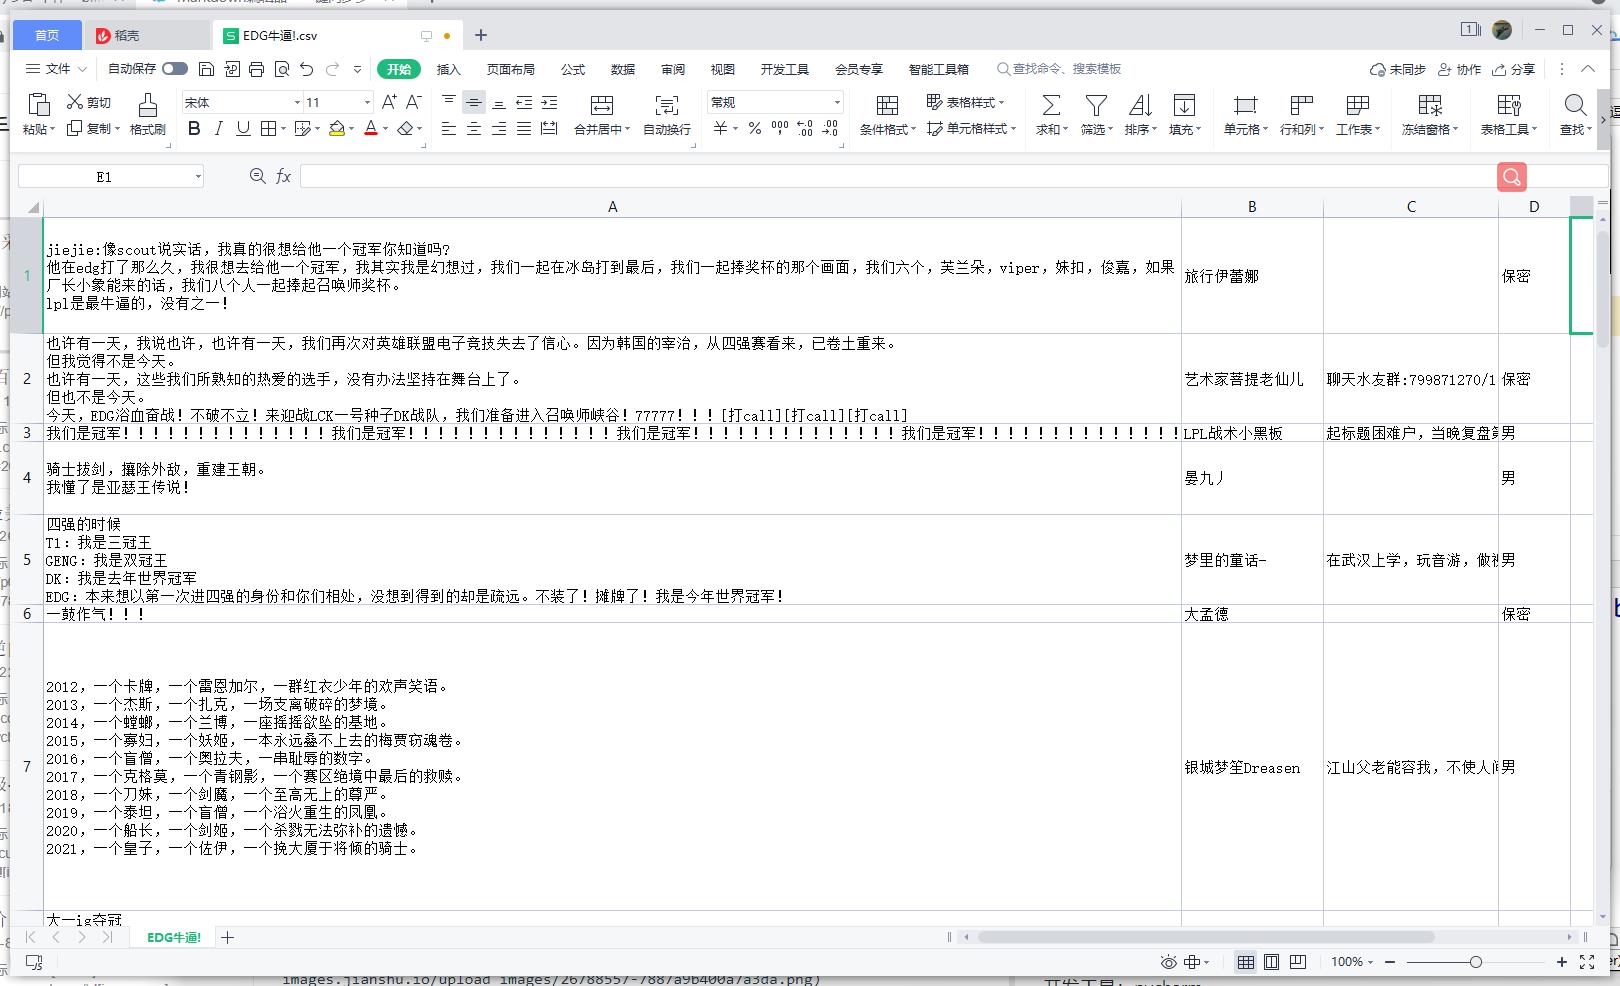
Task: Click the percent style icon
Action: click(754, 128)
